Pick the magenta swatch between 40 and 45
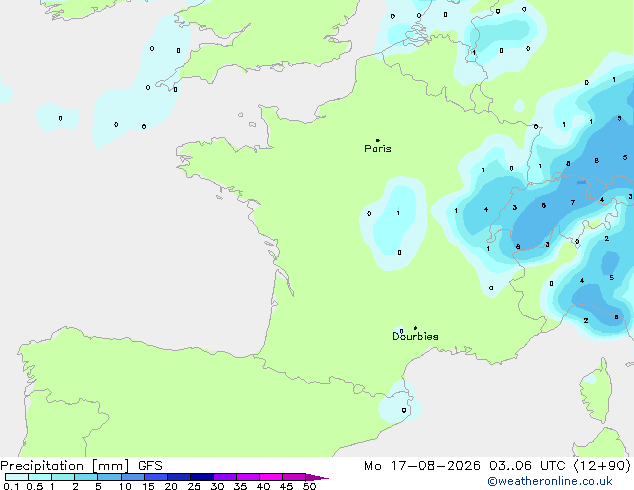The height and width of the screenshot is (490, 634). tap(271, 477)
